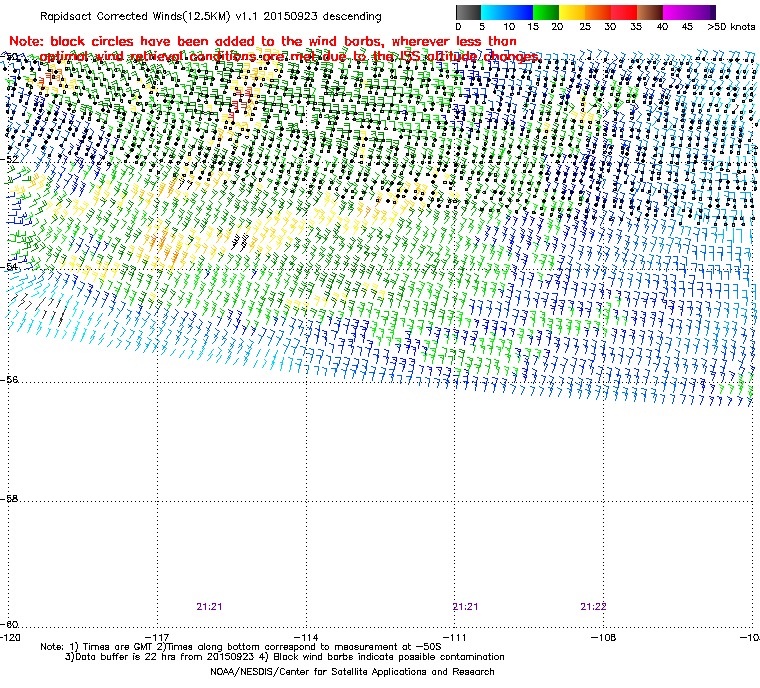This screenshot has width=760, height=688.
Task: Click the '-114' longitude axis label
Action: coord(306,637)
